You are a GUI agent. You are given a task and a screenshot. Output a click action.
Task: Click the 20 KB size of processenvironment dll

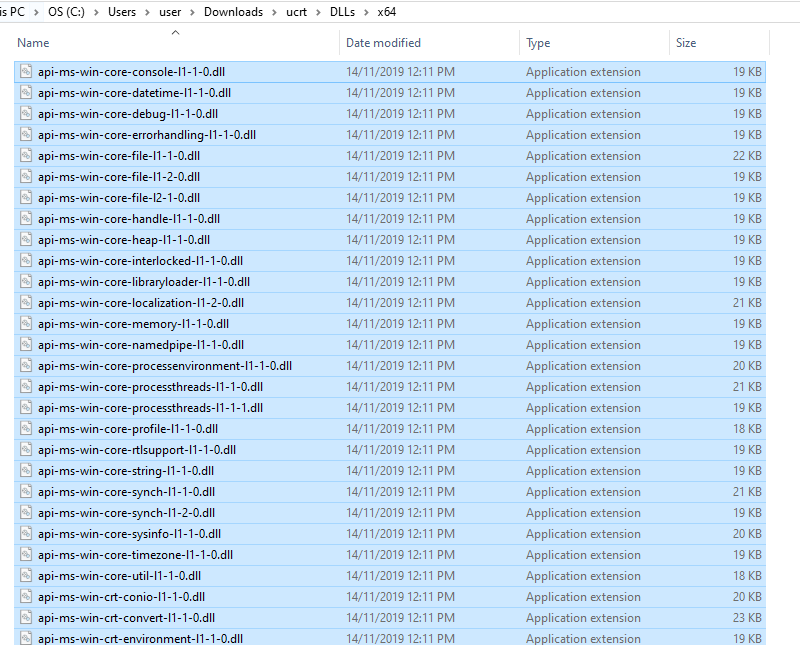click(x=747, y=366)
